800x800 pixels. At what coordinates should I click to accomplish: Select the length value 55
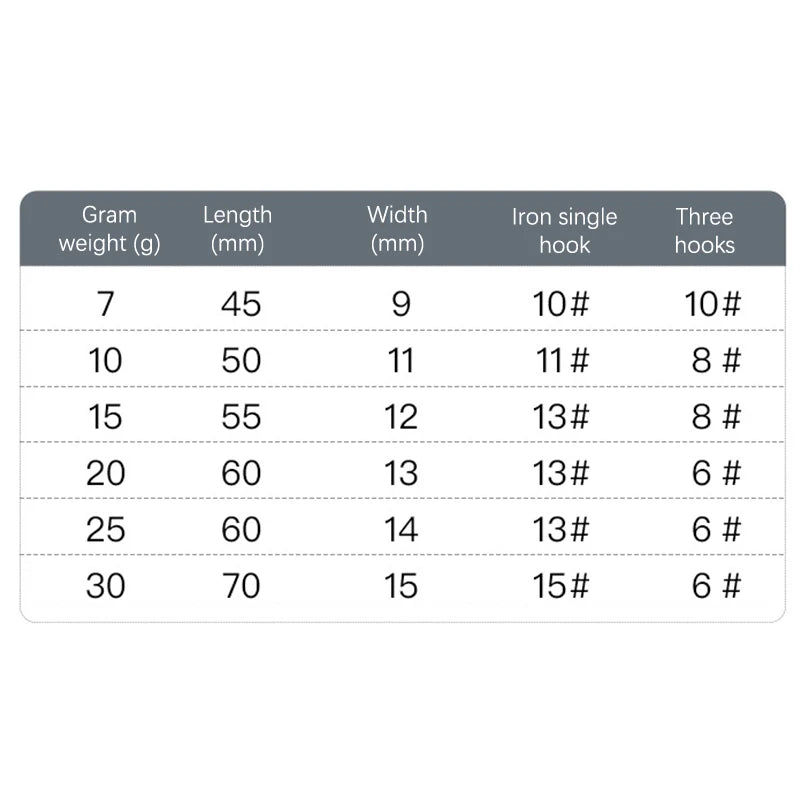point(241,416)
